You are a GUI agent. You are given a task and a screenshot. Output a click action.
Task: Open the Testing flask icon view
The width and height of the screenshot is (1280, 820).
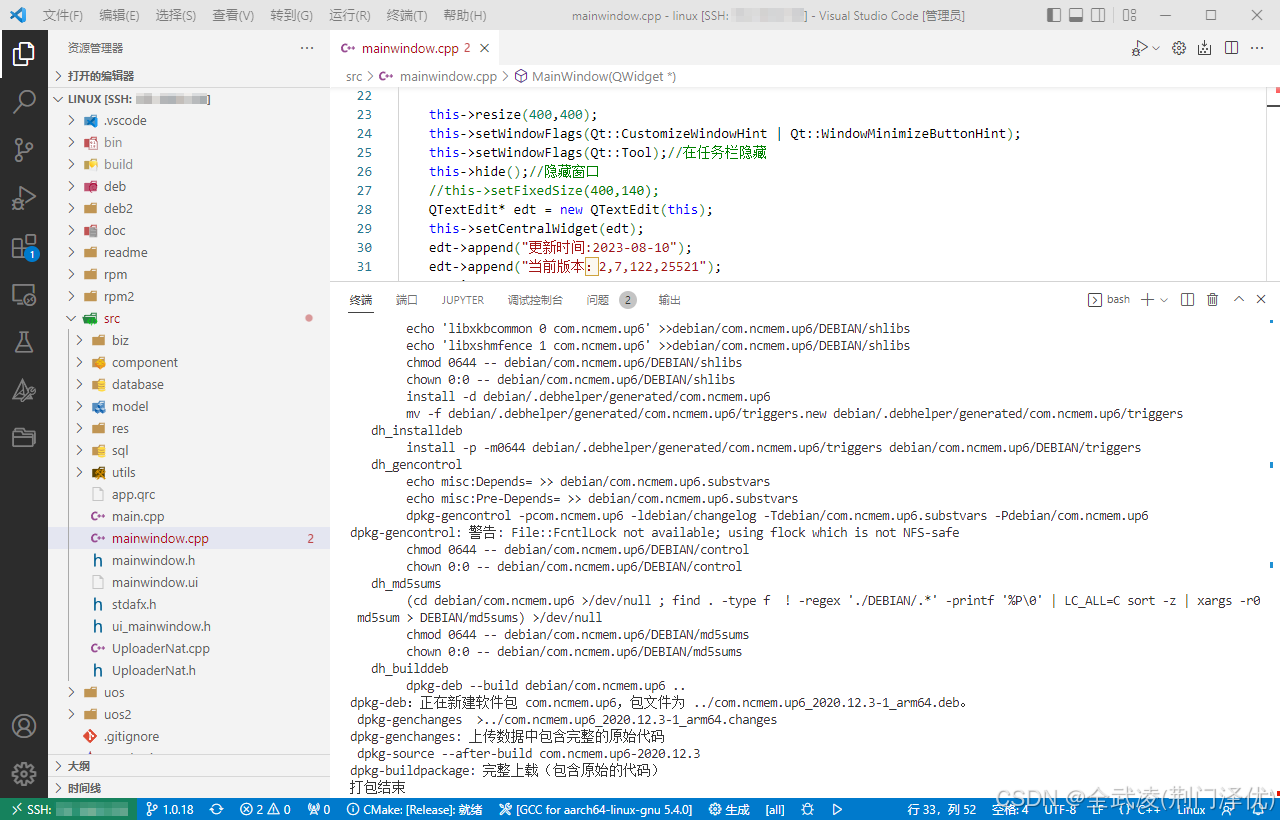tap(24, 342)
